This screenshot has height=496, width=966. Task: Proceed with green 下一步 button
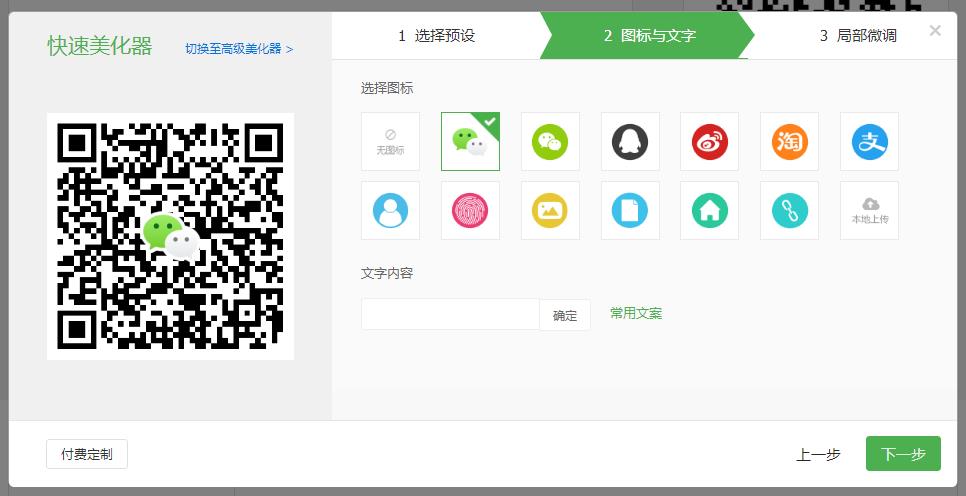[x=903, y=453]
